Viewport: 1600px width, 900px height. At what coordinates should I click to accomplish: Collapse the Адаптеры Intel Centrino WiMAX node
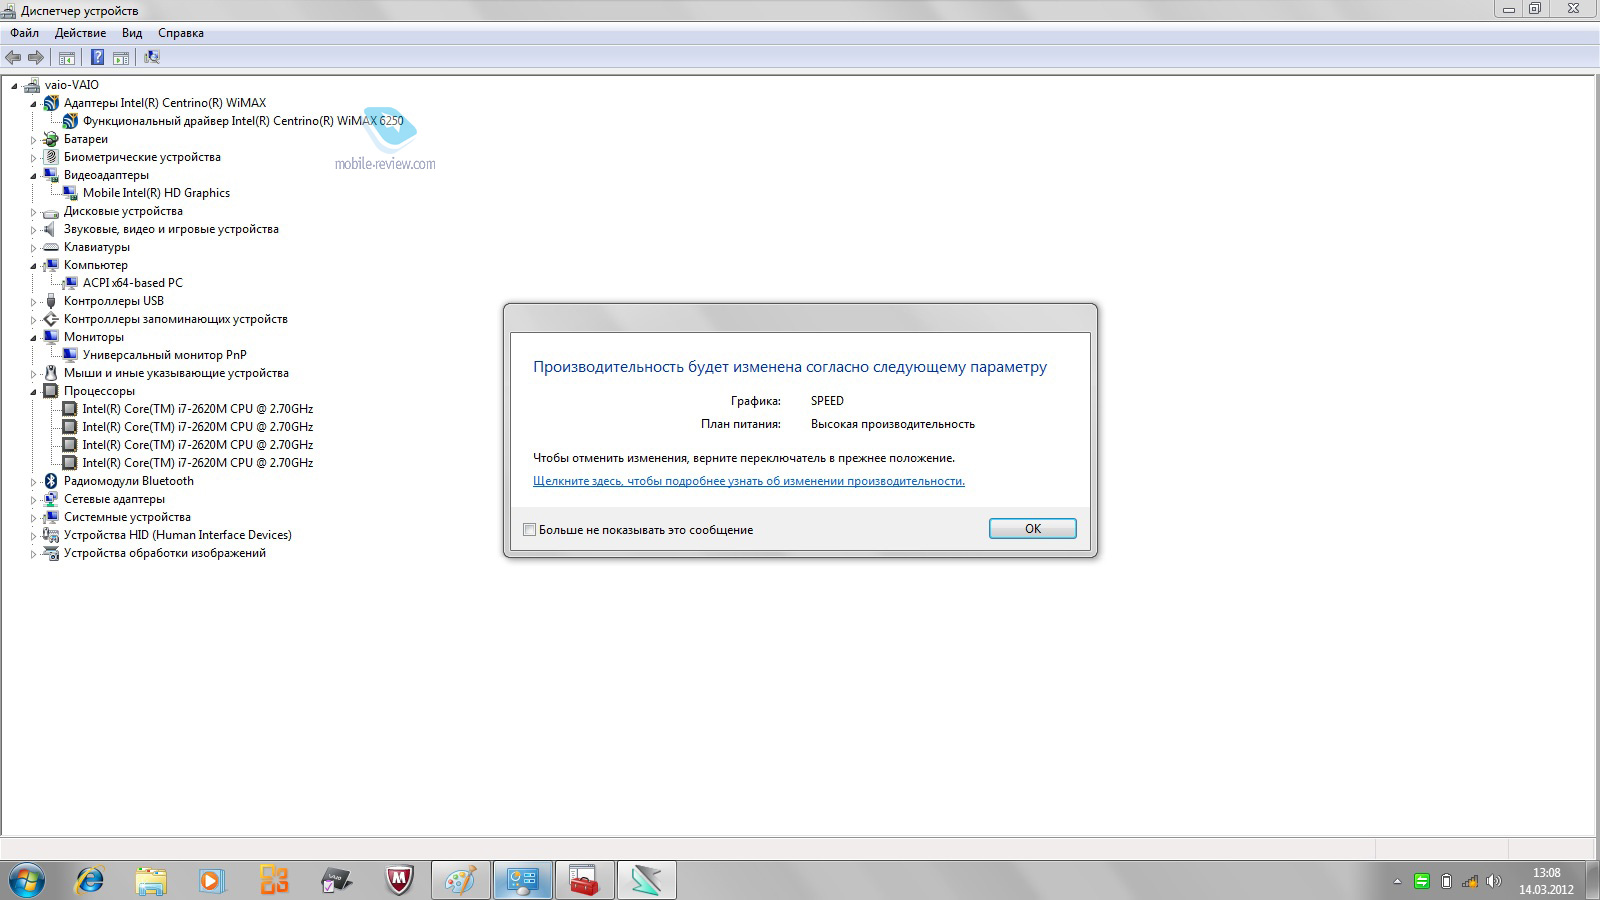click(33, 104)
